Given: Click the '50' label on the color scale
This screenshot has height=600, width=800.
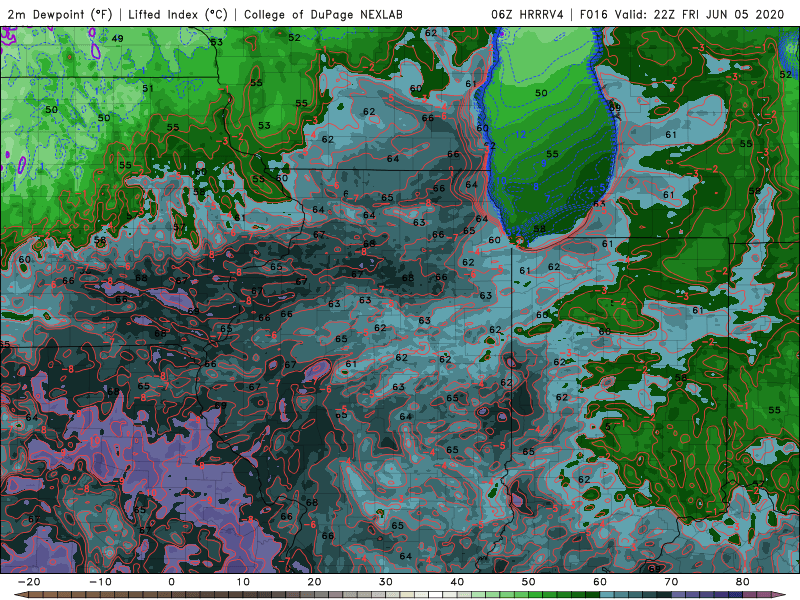Looking at the screenshot, I should 529,582.
